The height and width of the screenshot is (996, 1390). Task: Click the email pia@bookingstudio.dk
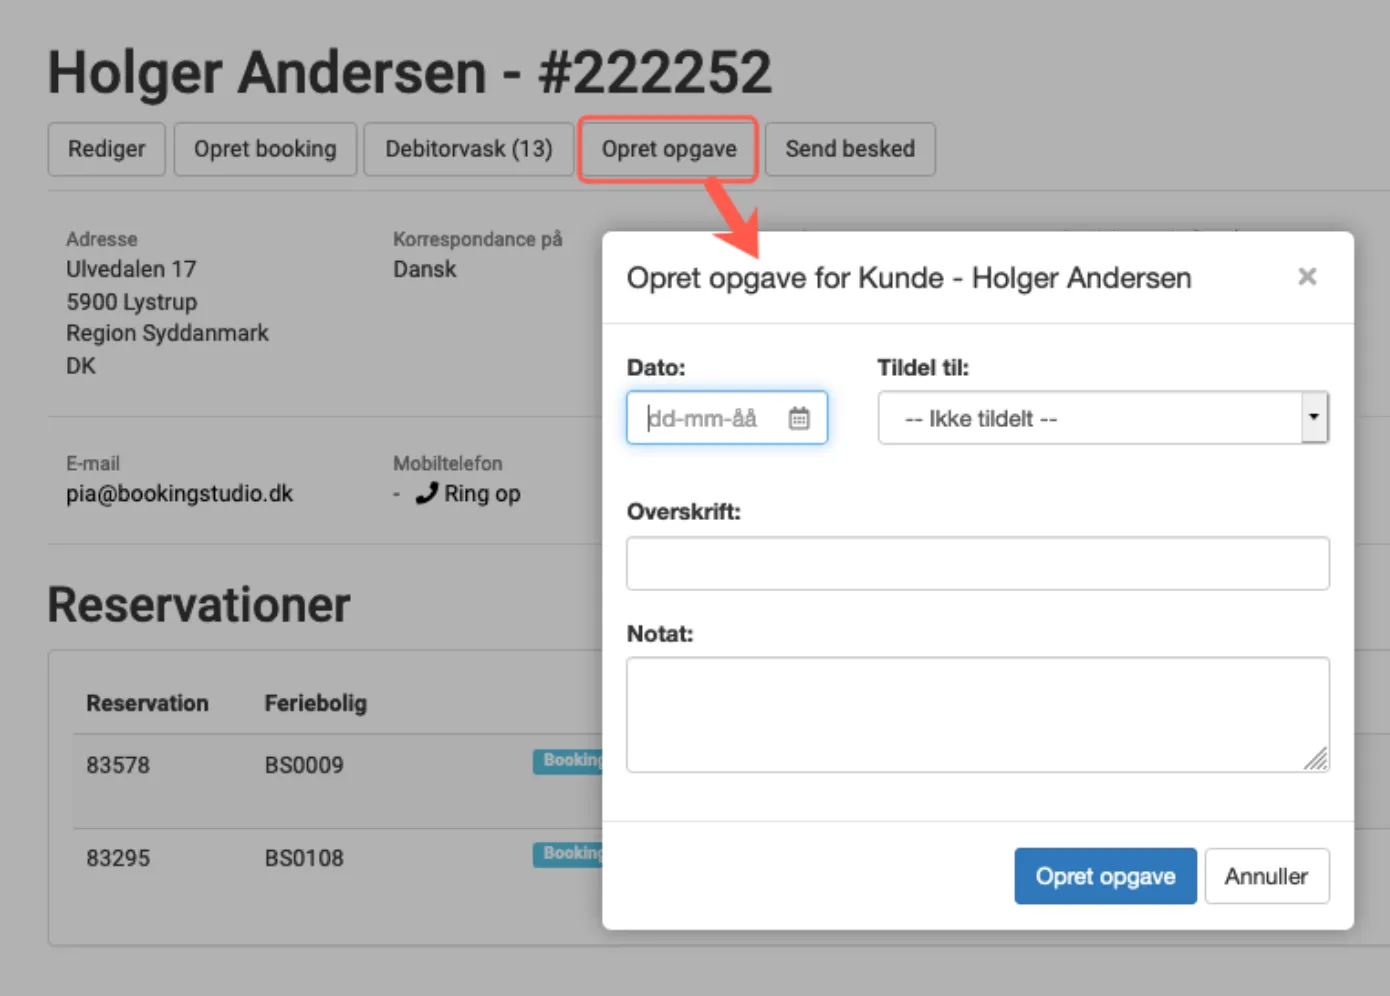coord(180,494)
